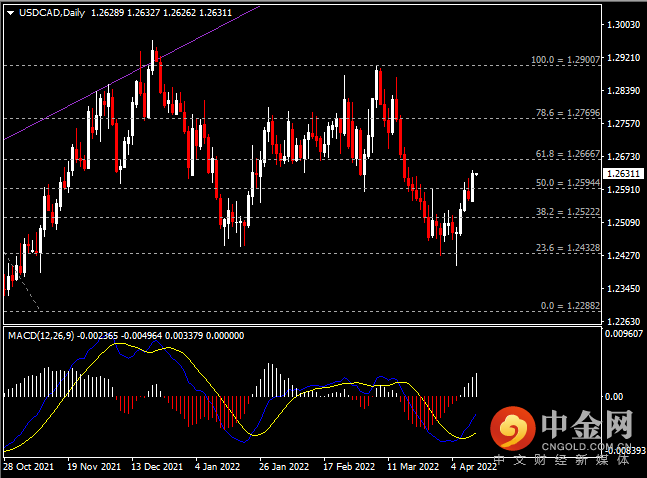Click the 26 Jan 2022 date label

point(284,467)
